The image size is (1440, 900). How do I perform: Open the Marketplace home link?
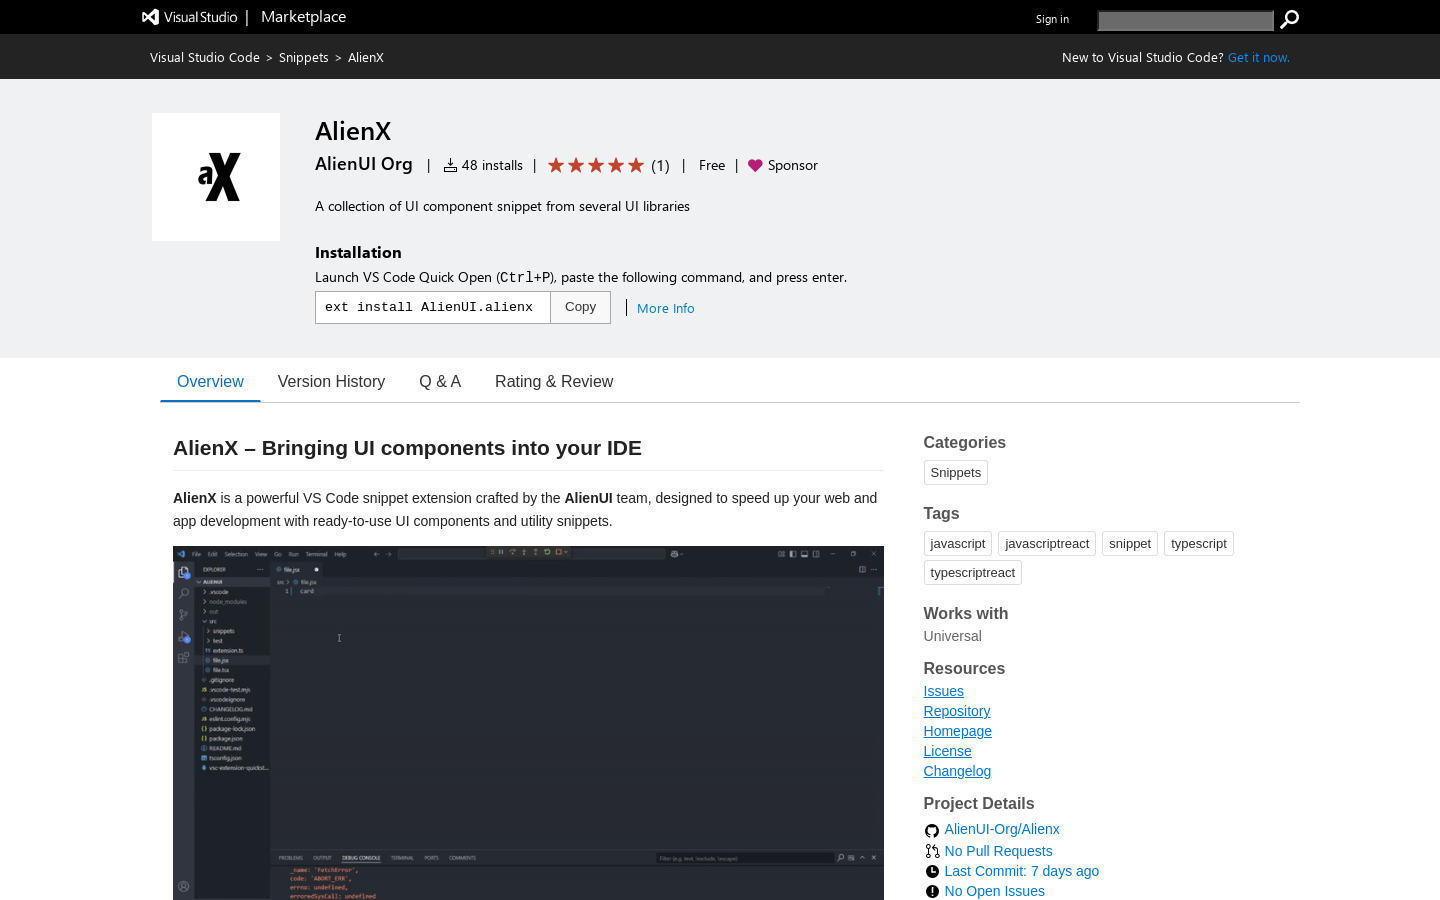303,17
